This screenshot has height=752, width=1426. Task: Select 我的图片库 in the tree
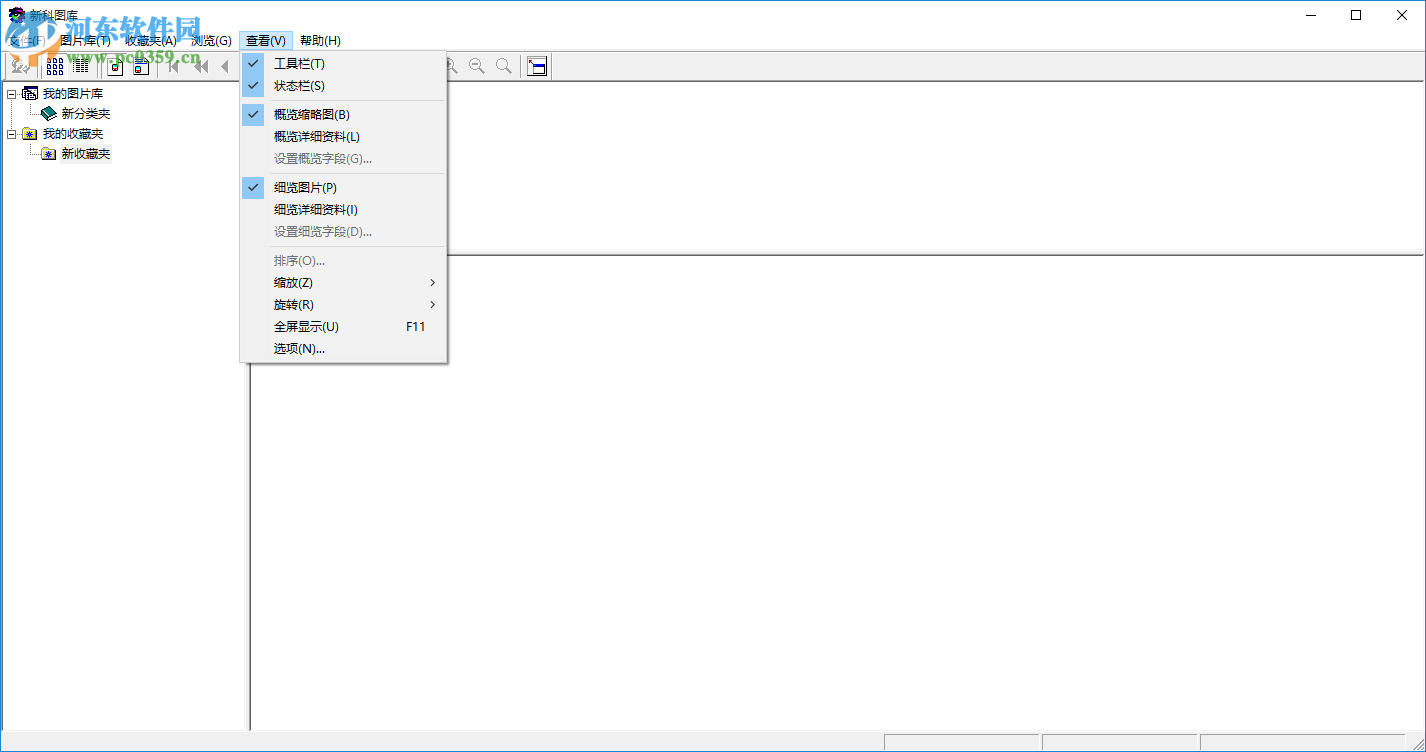tap(72, 94)
